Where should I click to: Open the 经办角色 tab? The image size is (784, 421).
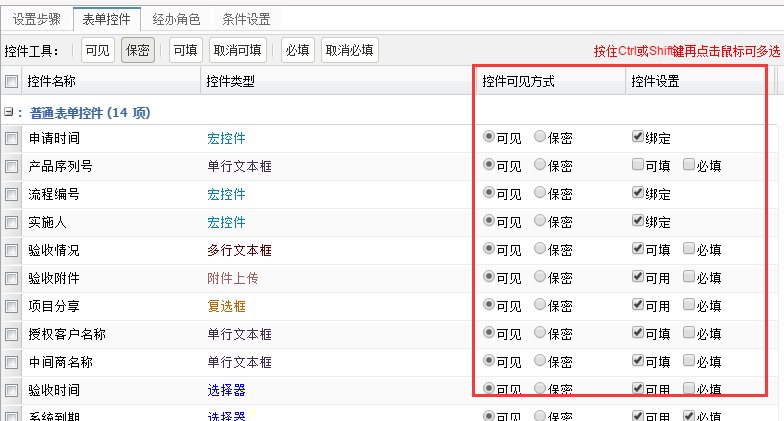pyautogui.click(x=176, y=18)
